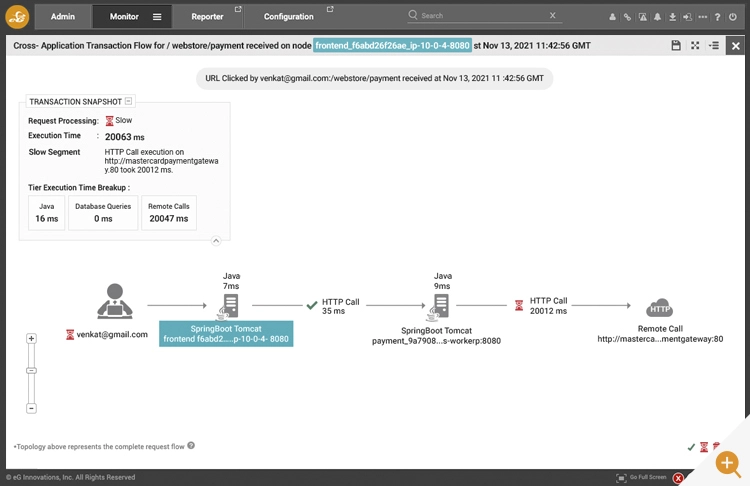Click the red X close circle

tap(678, 478)
